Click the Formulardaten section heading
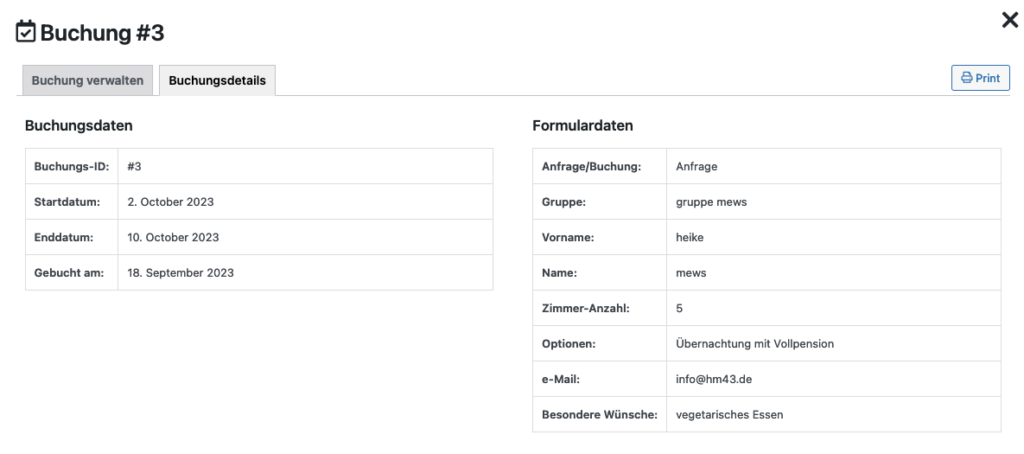The width and height of the screenshot is (1024, 454). click(583, 126)
